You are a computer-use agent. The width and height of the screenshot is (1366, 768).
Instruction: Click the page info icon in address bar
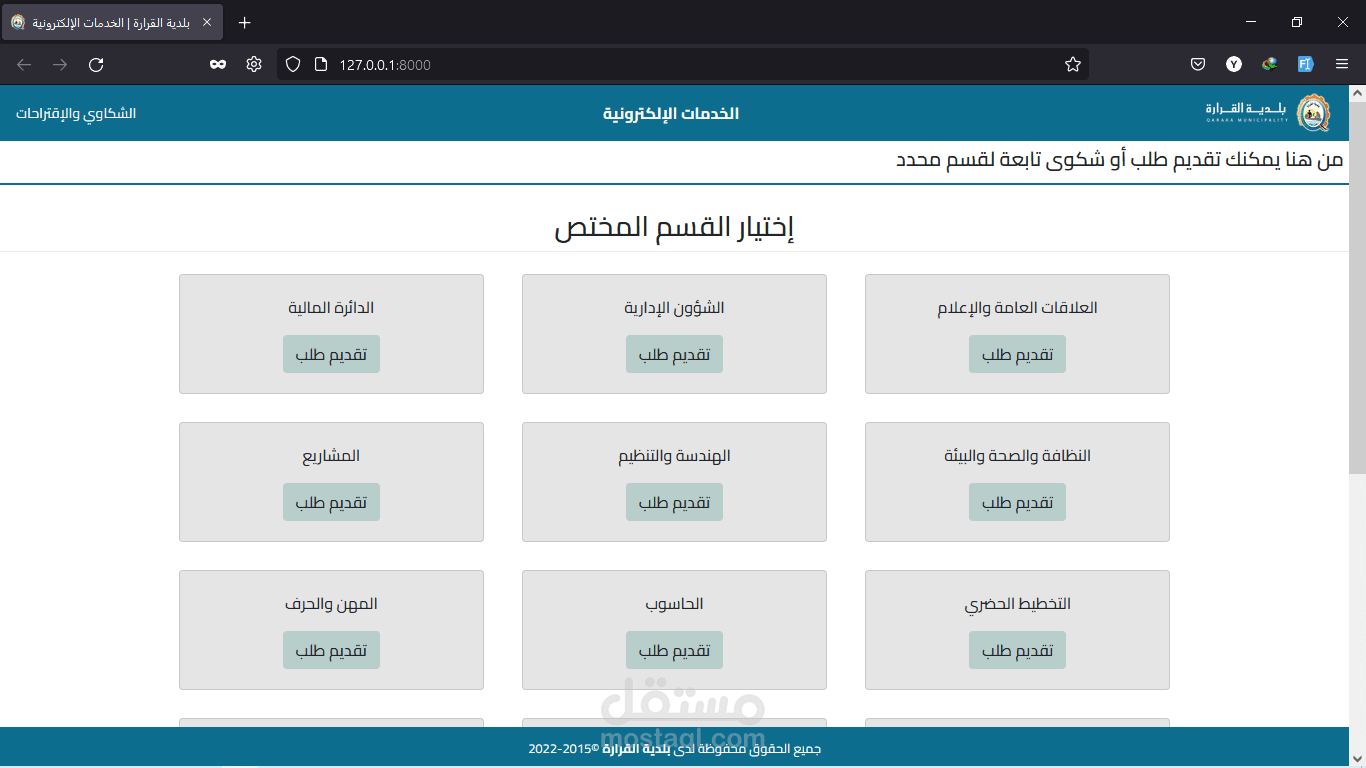[x=320, y=64]
